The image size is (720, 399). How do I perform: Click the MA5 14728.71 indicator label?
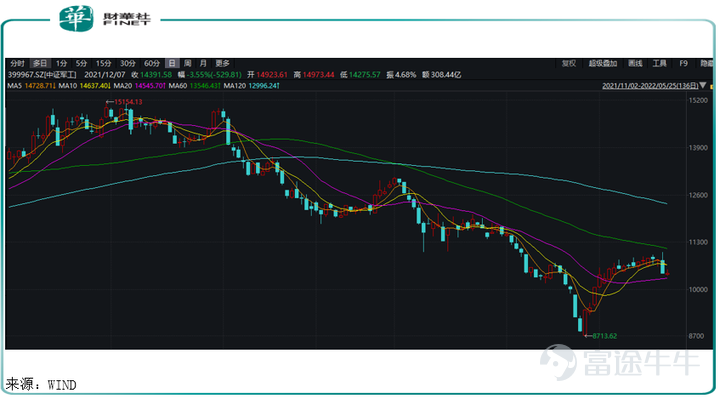pyautogui.click(x=31, y=86)
